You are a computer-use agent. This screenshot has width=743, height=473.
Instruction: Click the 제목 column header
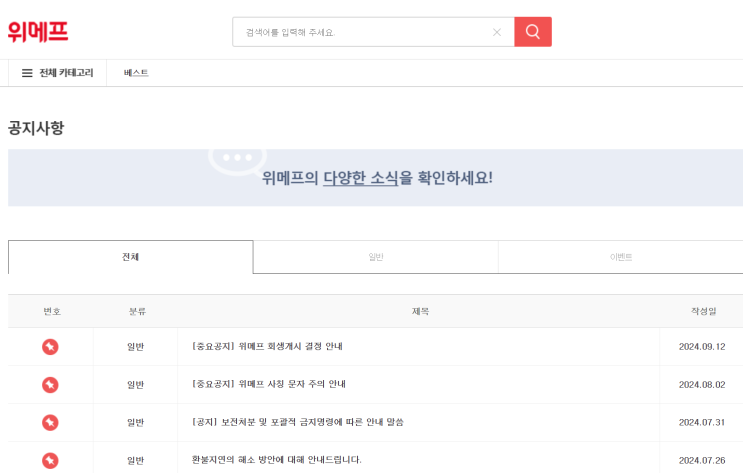(x=420, y=311)
